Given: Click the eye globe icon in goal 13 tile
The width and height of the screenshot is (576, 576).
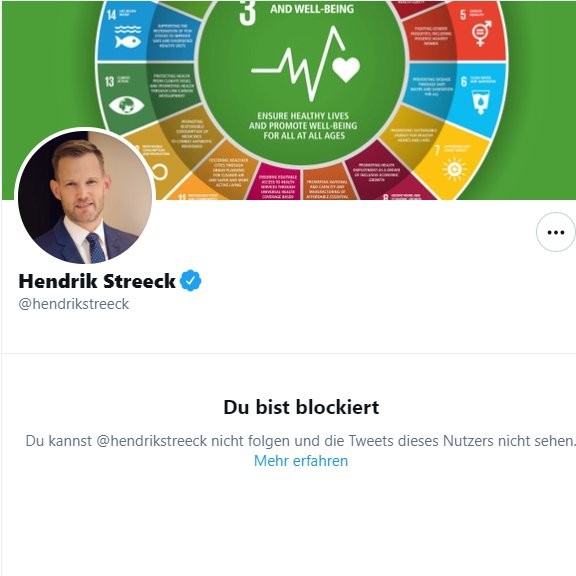Looking at the screenshot, I should click(126, 105).
